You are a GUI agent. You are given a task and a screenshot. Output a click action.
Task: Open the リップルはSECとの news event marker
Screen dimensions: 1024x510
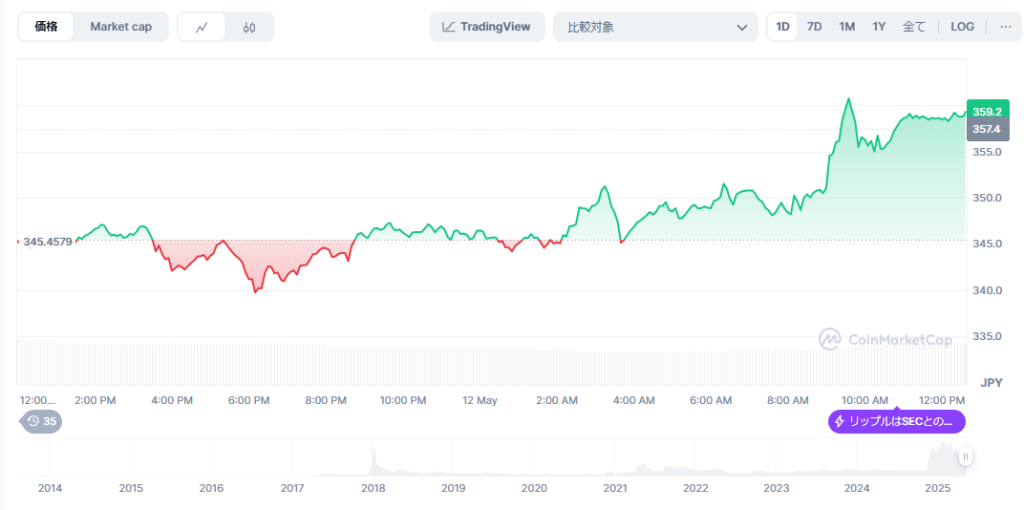[x=897, y=422]
